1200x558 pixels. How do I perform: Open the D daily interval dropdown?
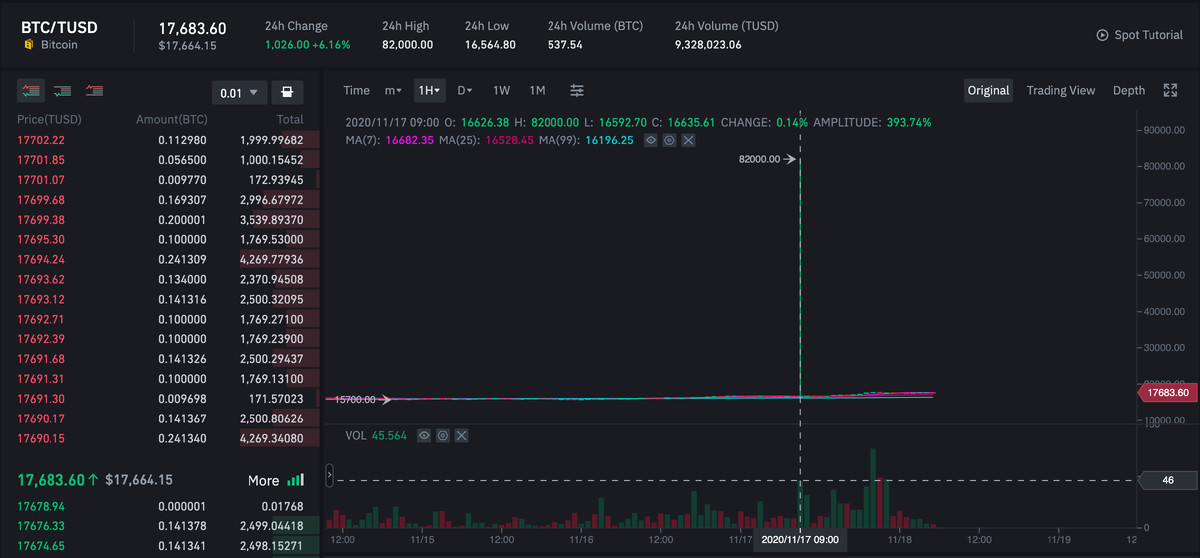point(465,90)
